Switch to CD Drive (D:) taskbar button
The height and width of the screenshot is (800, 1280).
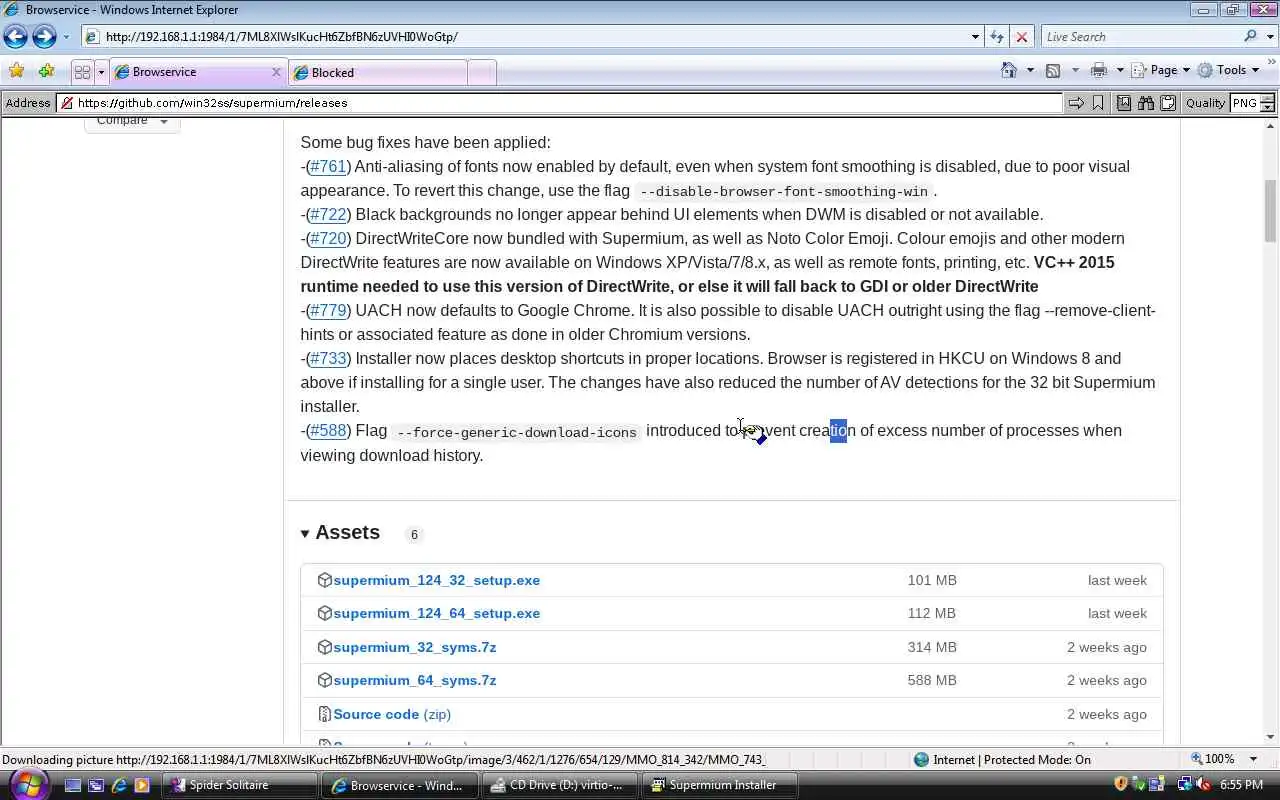point(560,785)
